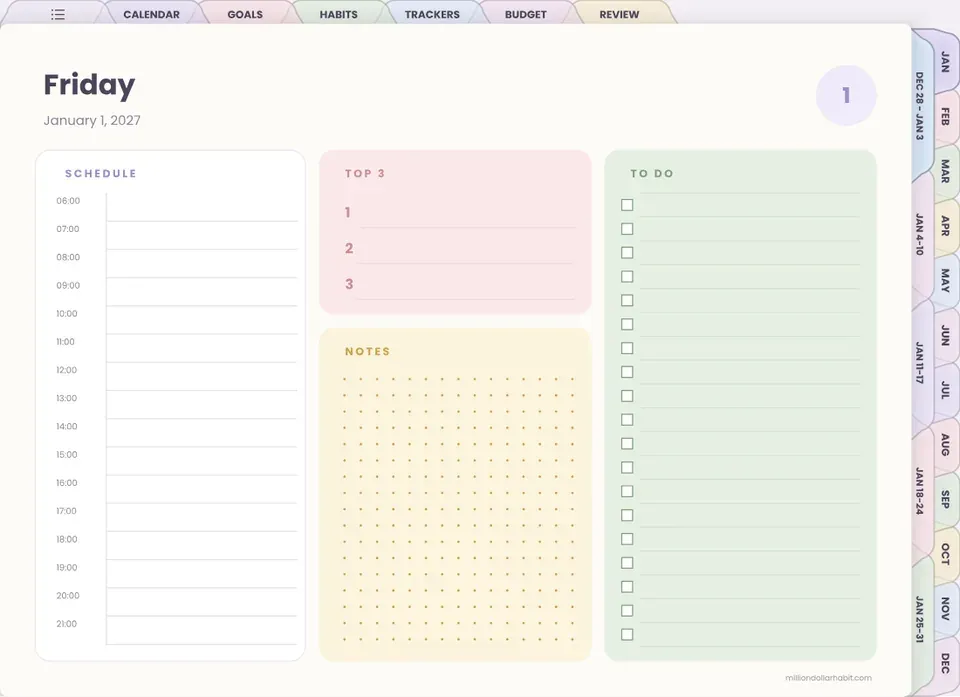Select the 12:00 schedule slot
Screen dimensions: 960x697
[x=202, y=376]
